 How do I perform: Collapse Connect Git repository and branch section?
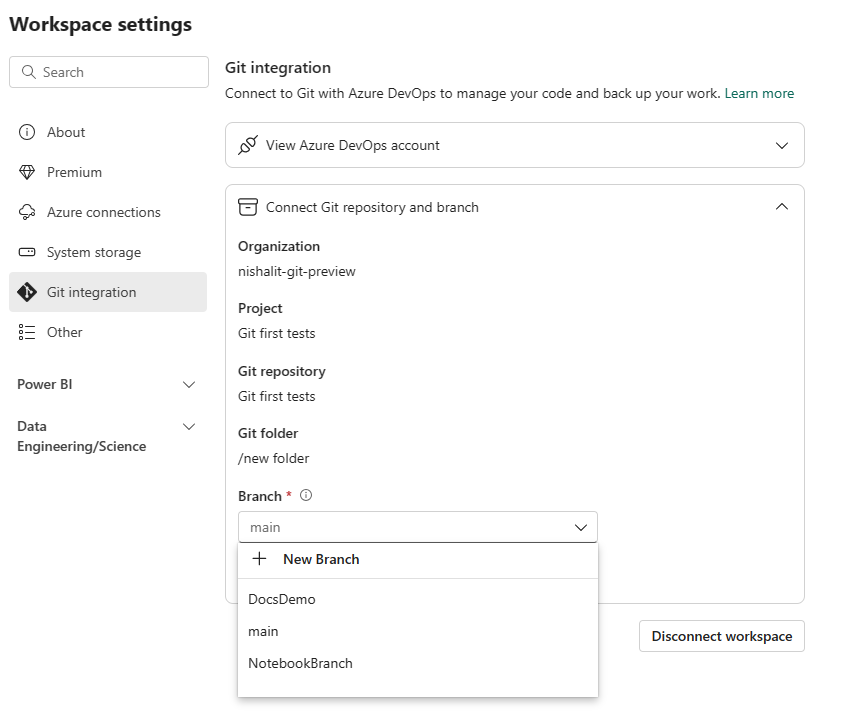tap(782, 207)
